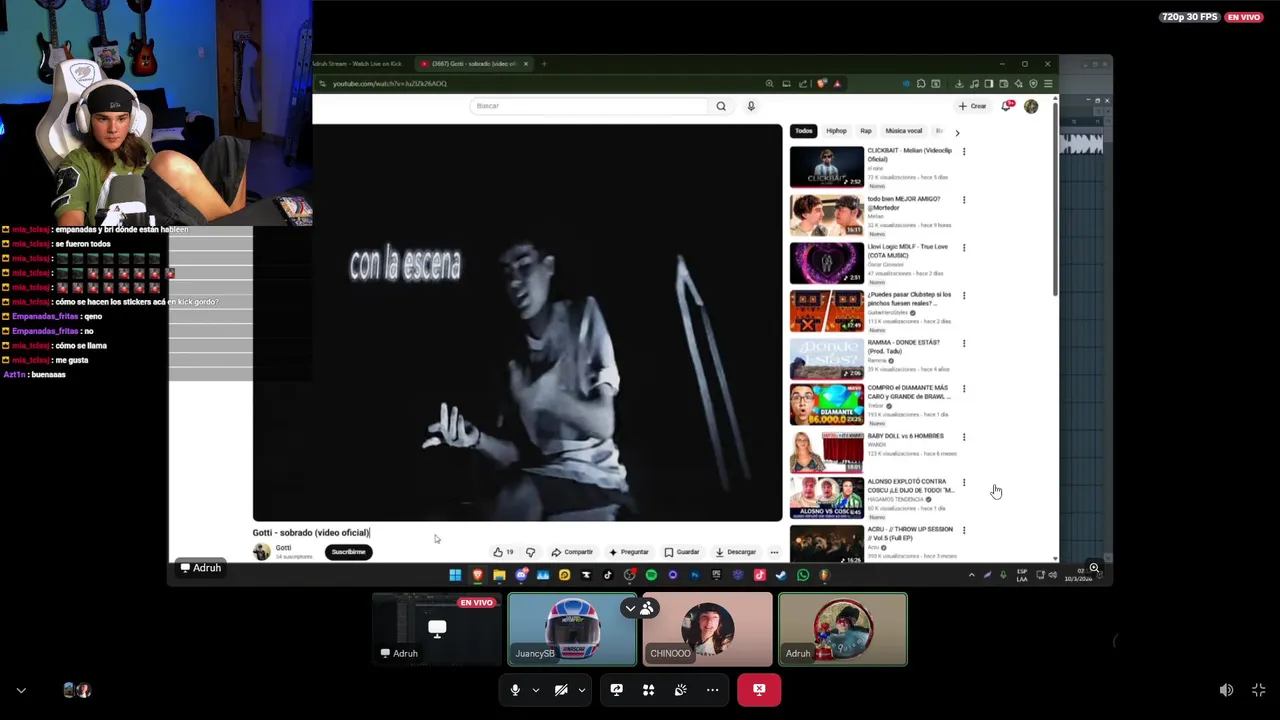1280x720 pixels.
Task: Open Windows Start button on taskbar
Action: pyautogui.click(x=455, y=575)
